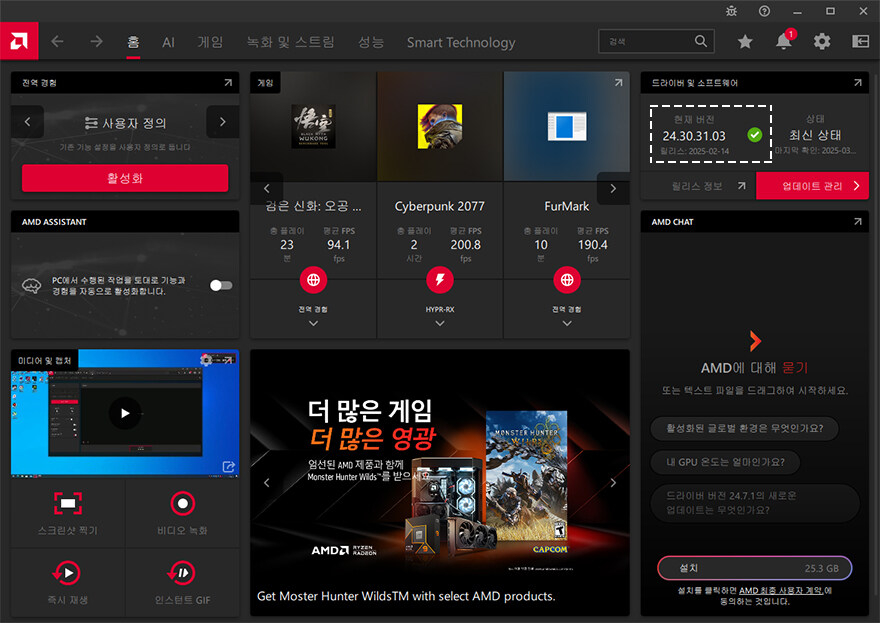
Task: Open Adrenalin settings via the gear icon
Action: tap(822, 41)
